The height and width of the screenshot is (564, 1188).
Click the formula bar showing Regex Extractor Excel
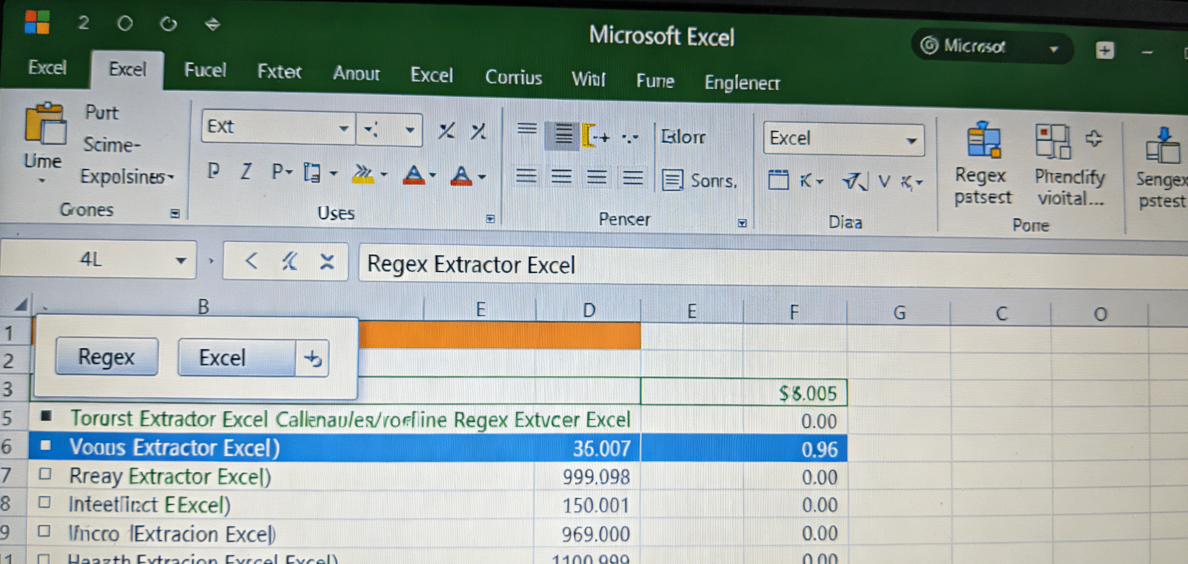[x=773, y=265]
